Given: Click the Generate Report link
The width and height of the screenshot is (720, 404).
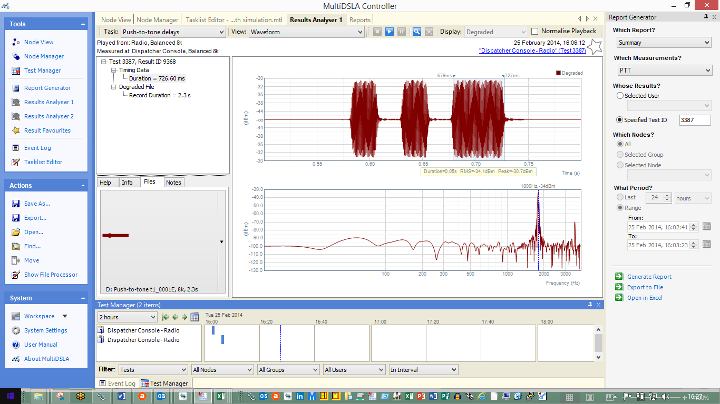Looking at the screenshot, I should (648, 275).
